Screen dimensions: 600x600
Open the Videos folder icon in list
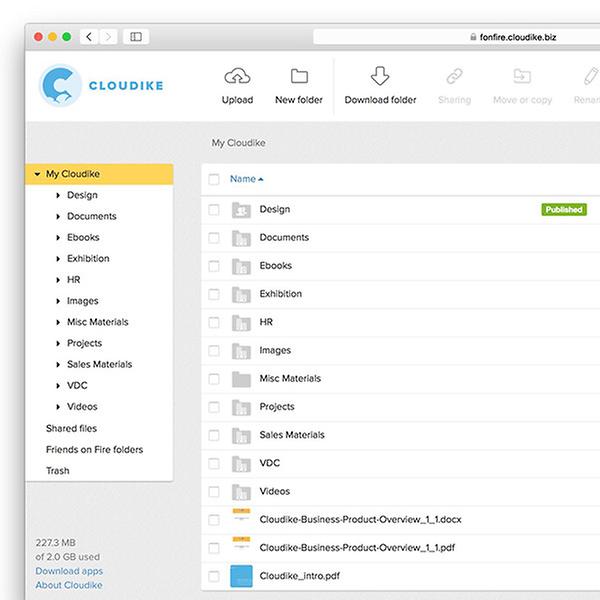(241, 492)
